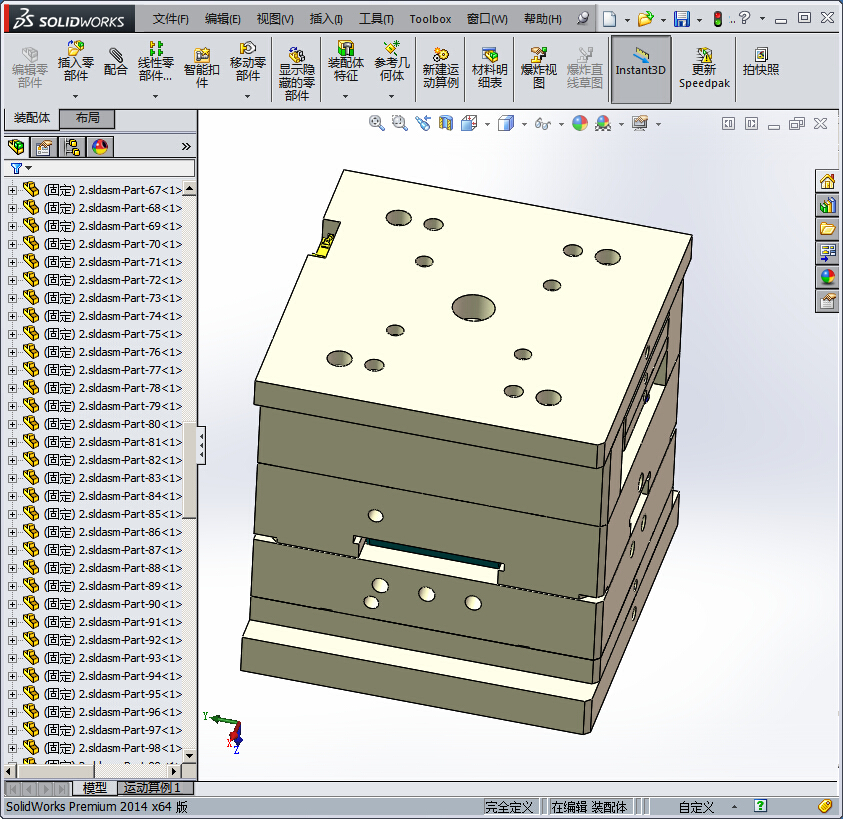Click the 自定义 status bar units button
The image size is (843, 819).
[696, 807]
